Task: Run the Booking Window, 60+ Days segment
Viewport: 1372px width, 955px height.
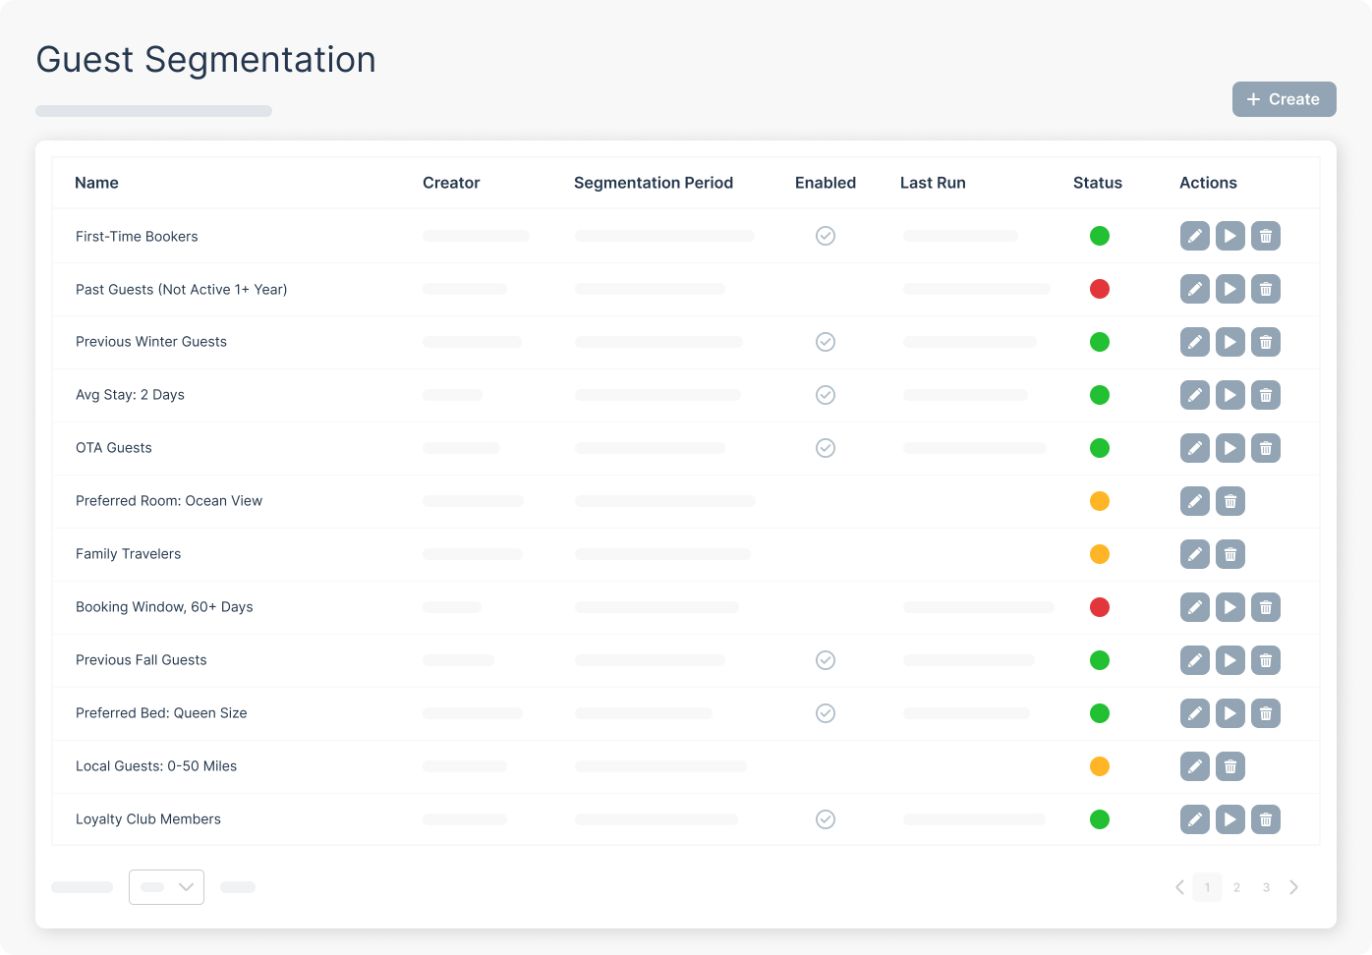Action: click(1230, 607)
